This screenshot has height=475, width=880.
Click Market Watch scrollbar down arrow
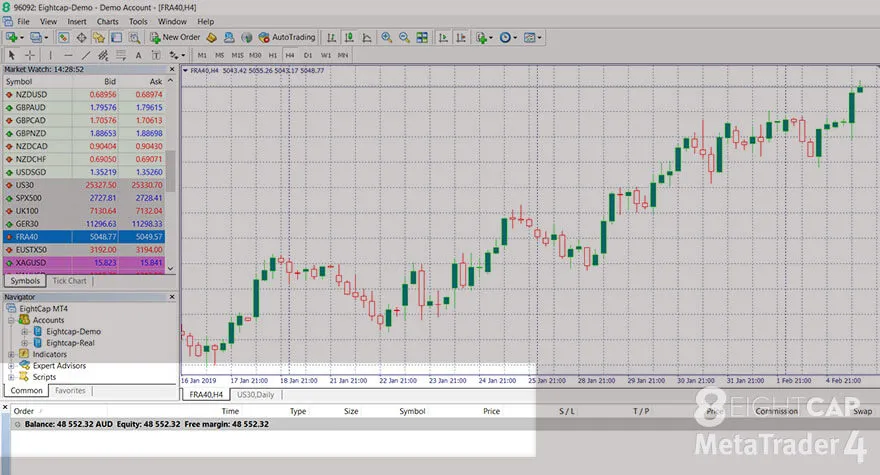171,268
